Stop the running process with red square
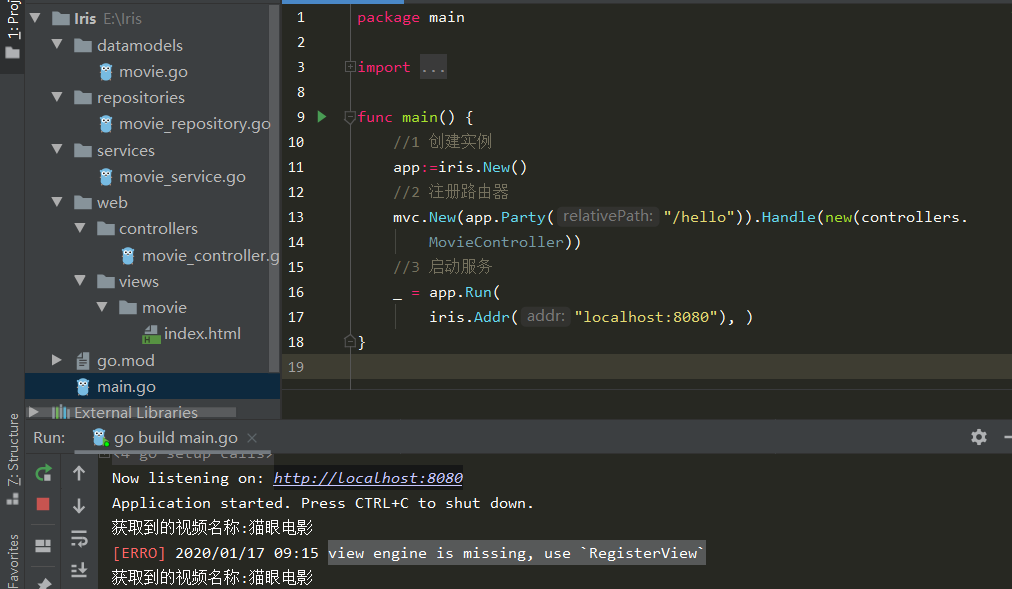The image size is (1012, 589). (43, 504)
